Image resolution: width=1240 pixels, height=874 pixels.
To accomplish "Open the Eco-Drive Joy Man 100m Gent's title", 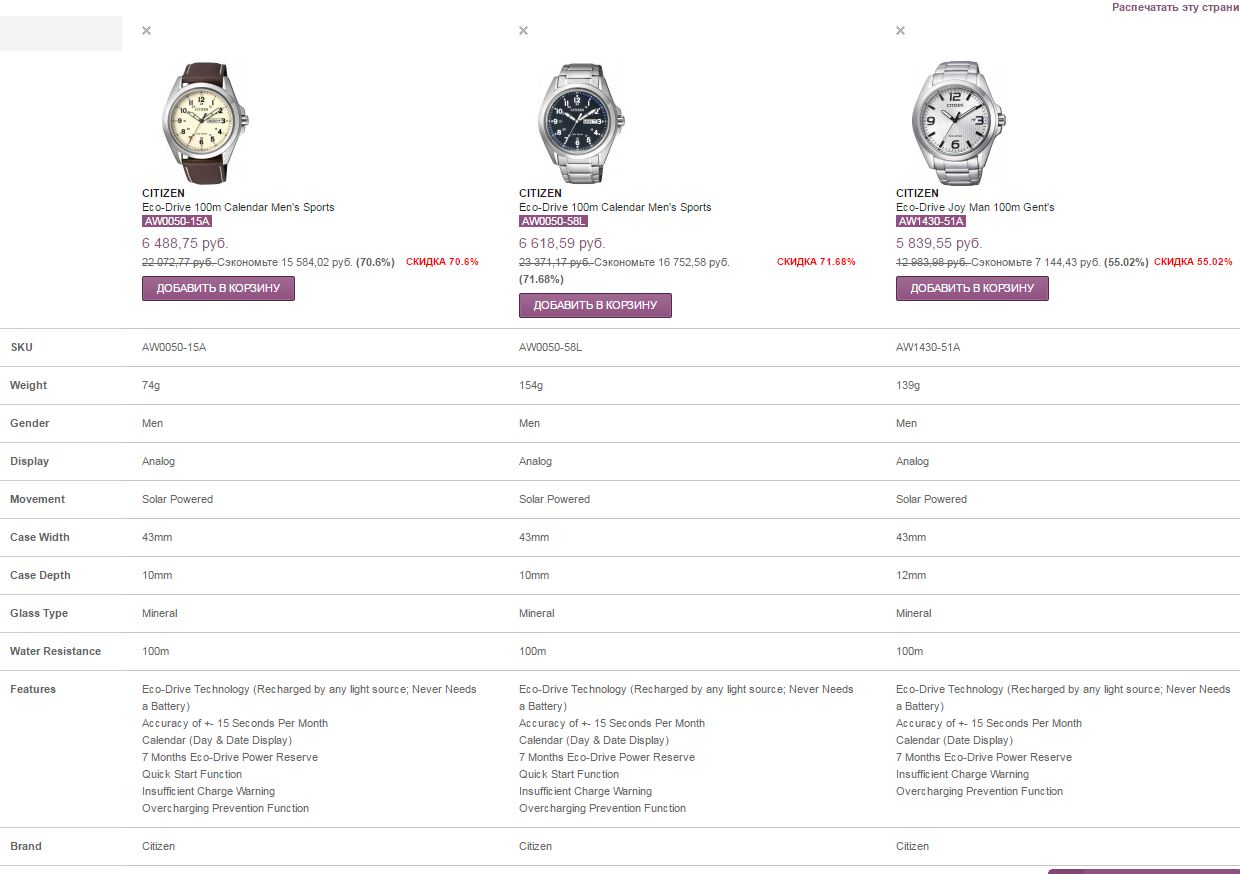I will (975, 207).
